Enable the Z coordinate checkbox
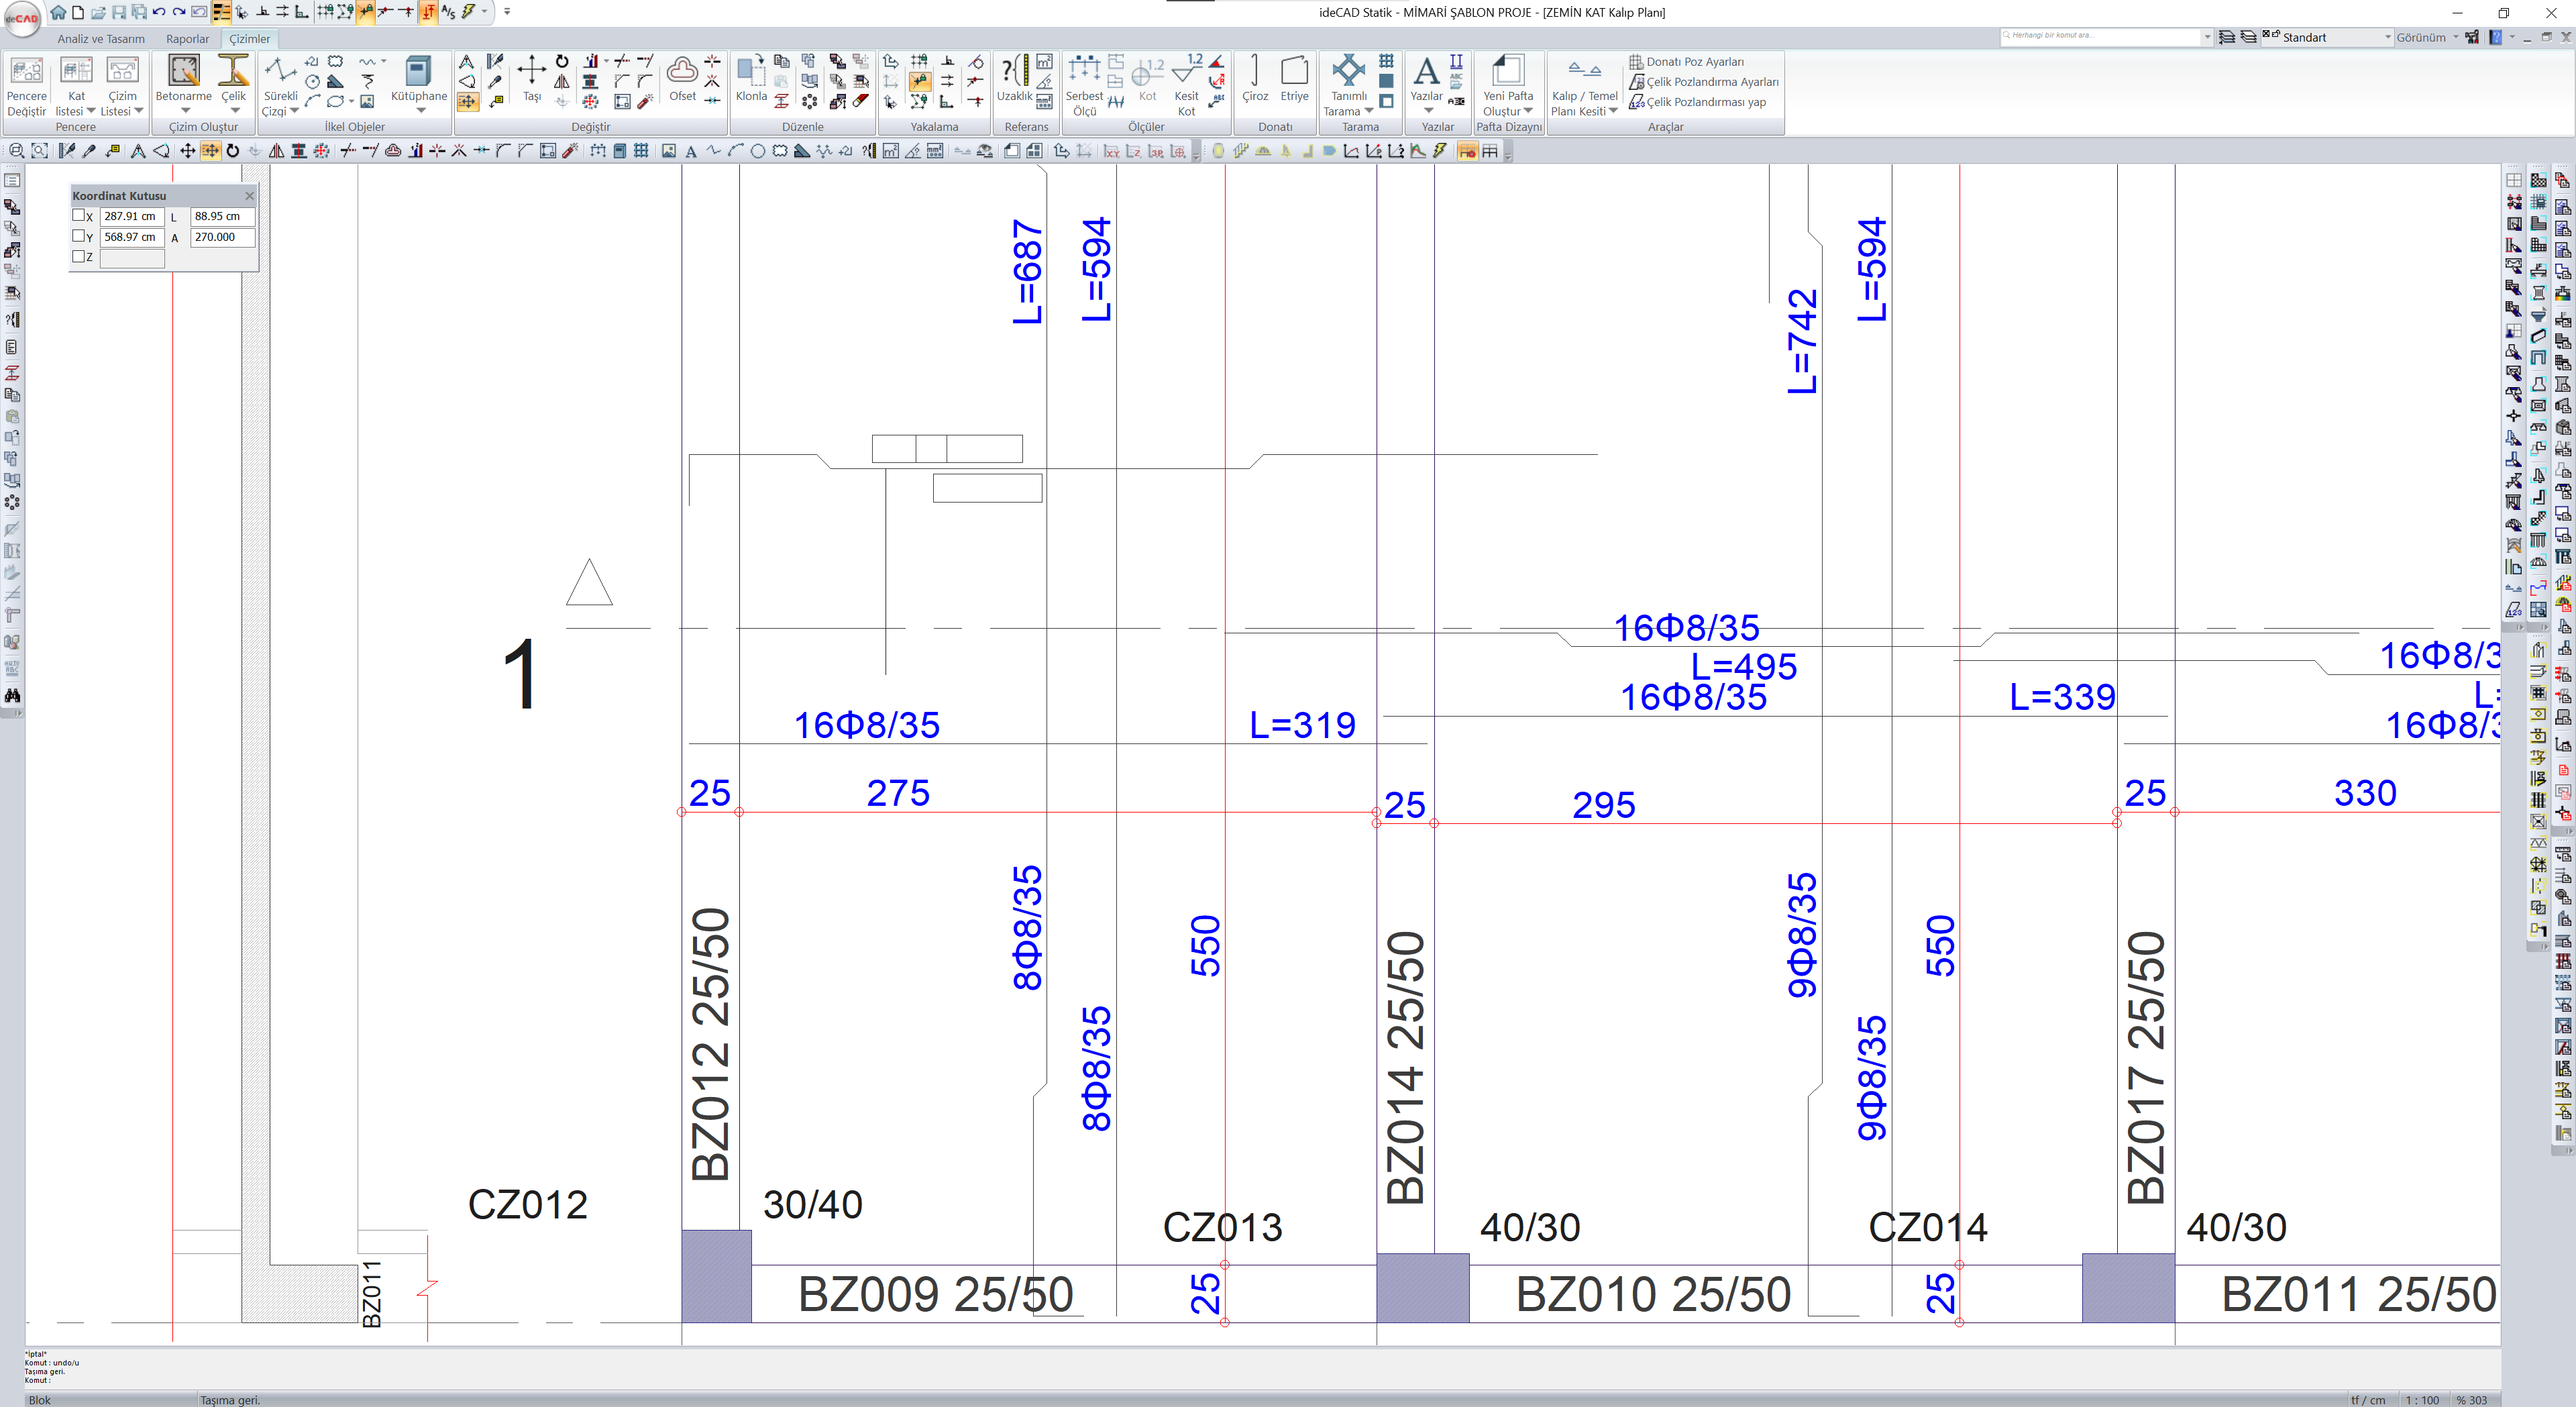The height and width of the screenshot is (1407, 2576). [79, 256]
